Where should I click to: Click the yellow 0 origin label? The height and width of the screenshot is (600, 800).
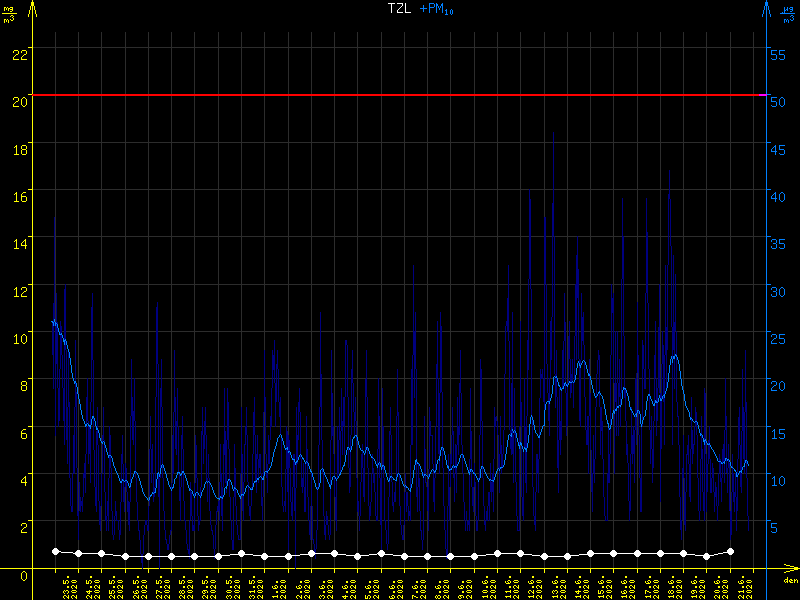click(24, 577)
